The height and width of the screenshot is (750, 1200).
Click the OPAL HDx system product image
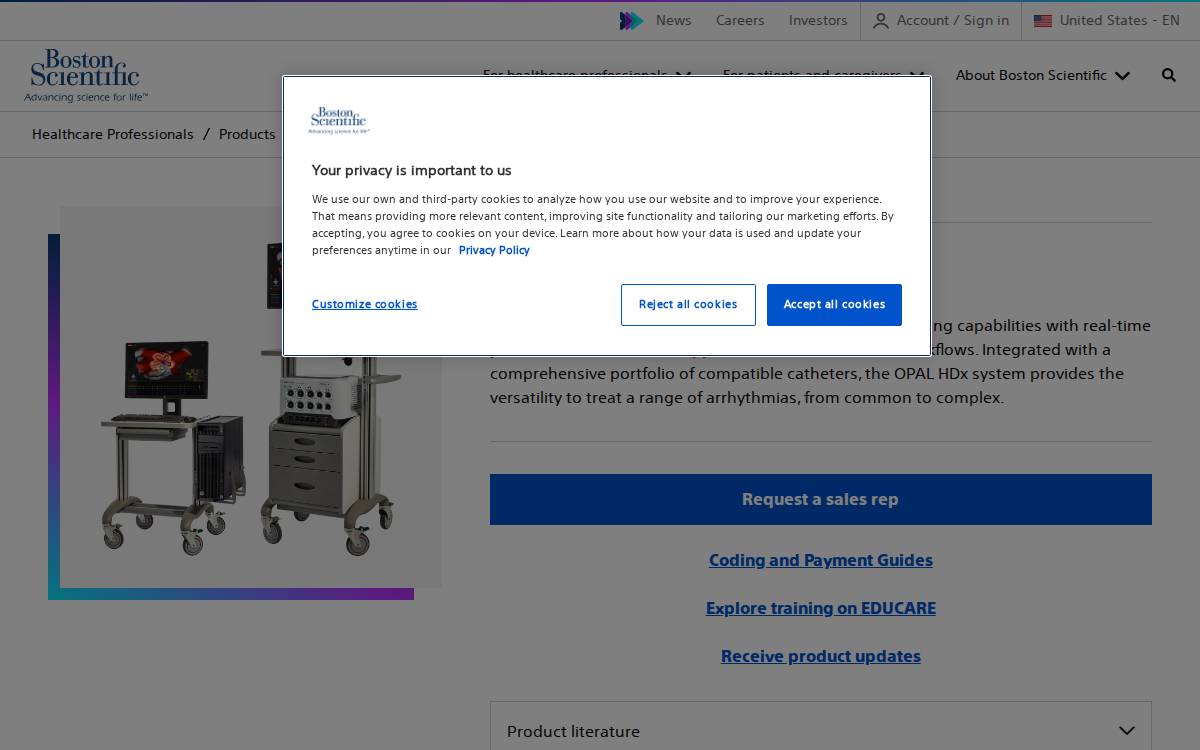(250, 397)
